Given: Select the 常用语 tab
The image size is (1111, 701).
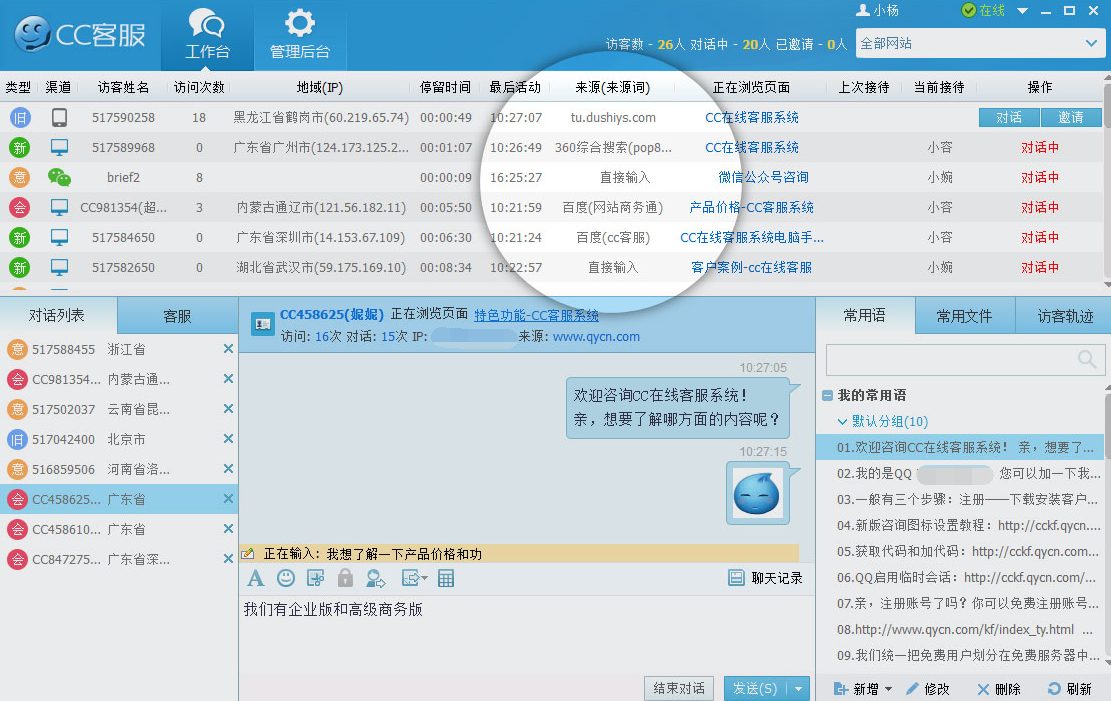Looking at the screenshot, I should coord(864,315).
